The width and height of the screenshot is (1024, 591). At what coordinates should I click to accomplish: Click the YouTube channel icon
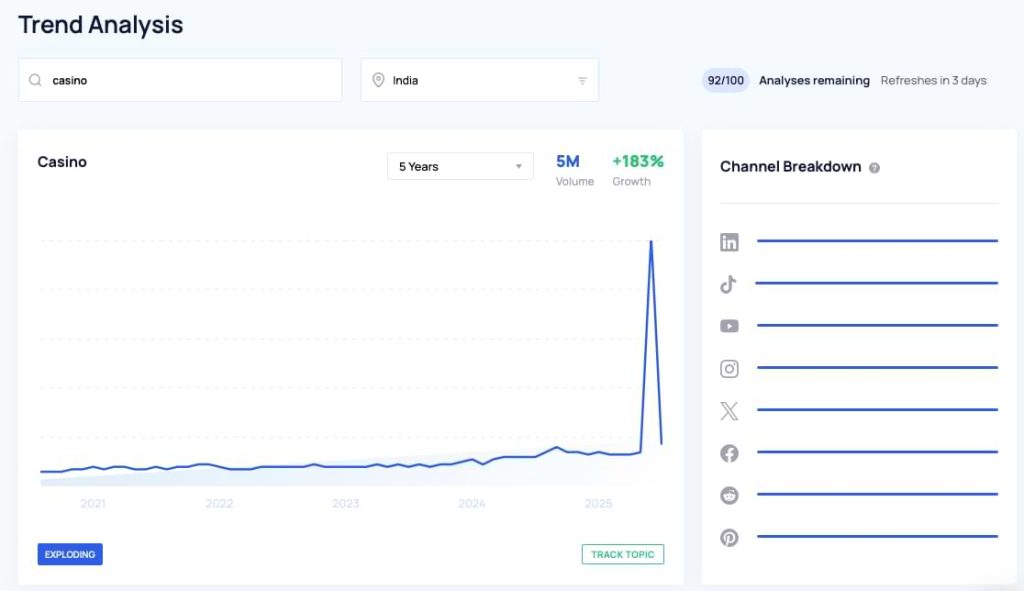[x=729, y=326]
